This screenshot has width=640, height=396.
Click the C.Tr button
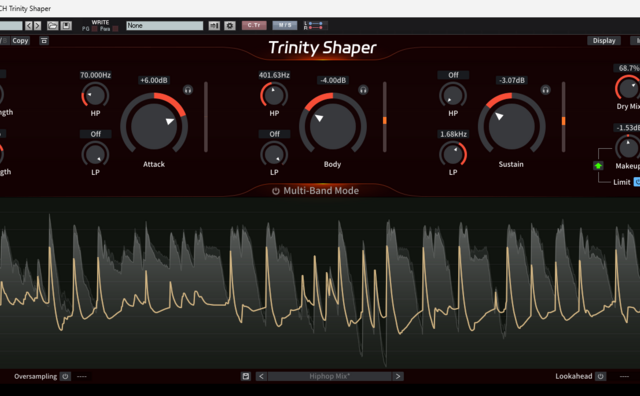click(254, 25)
